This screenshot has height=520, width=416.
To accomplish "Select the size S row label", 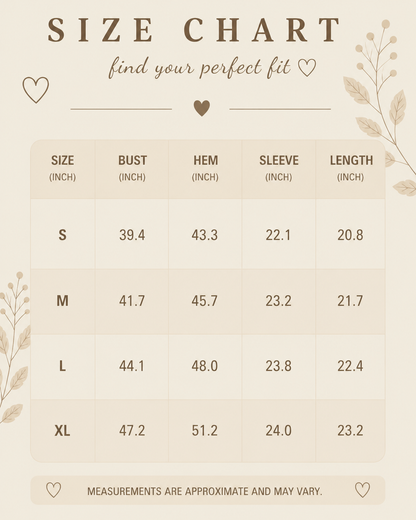I will [62, 235].
